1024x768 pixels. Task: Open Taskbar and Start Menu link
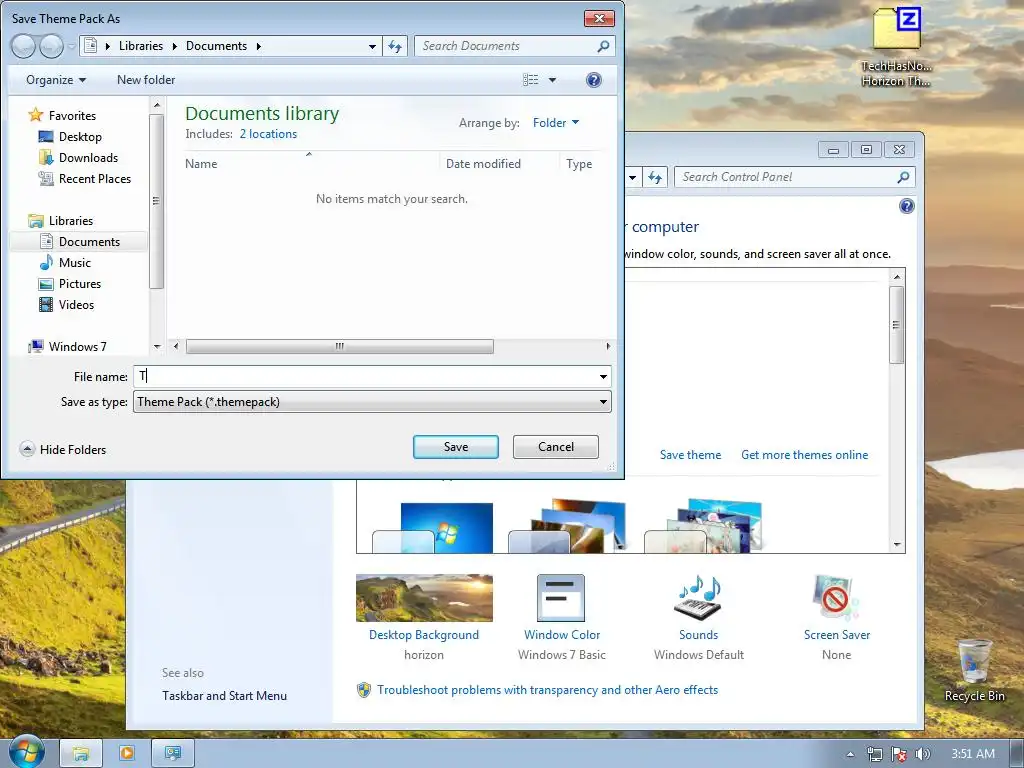pos(225,696)
